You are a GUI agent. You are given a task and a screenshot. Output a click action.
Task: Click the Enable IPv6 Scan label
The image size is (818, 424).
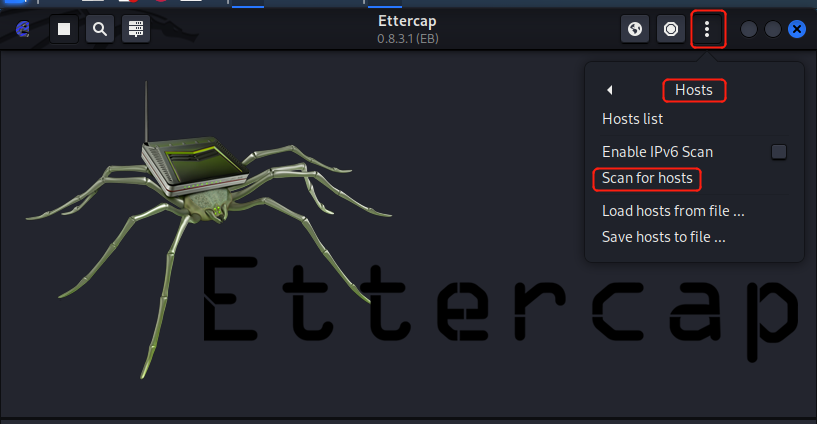657,152
